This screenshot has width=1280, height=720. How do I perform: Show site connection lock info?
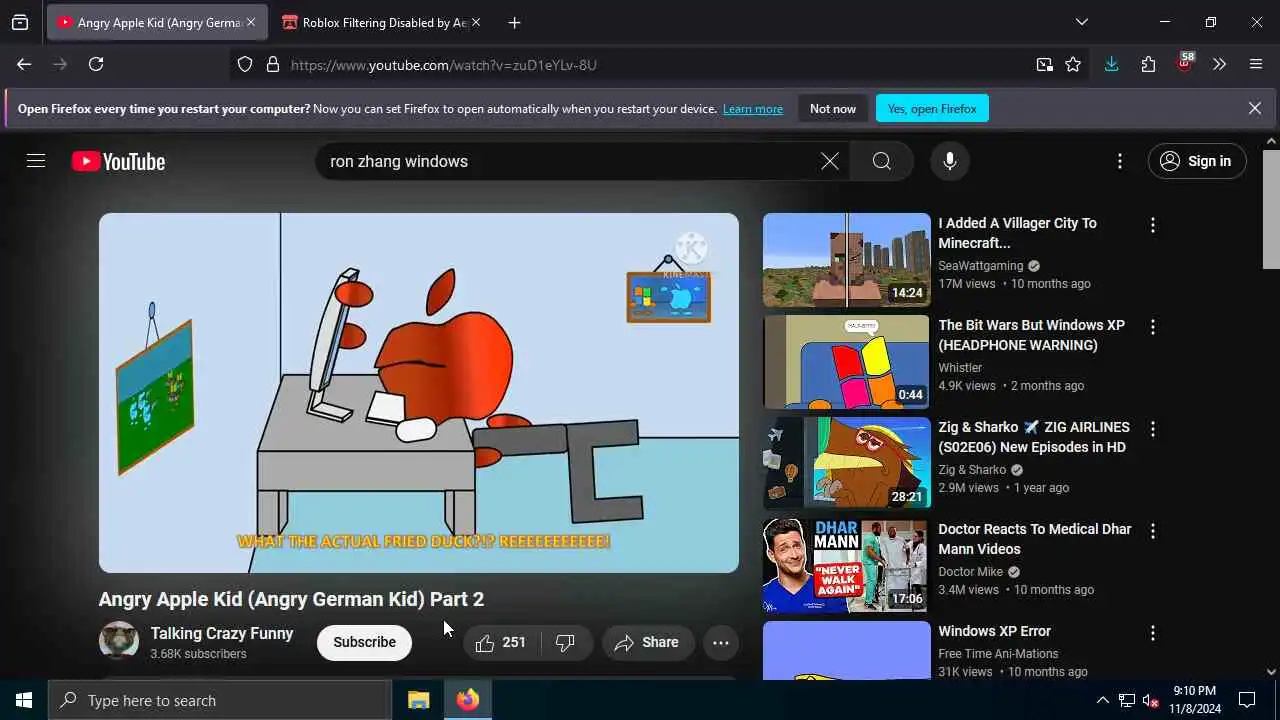[272, 65]
